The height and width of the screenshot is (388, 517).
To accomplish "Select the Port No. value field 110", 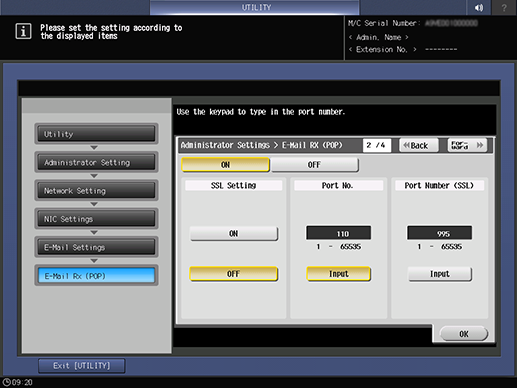I will coord(339,233).
